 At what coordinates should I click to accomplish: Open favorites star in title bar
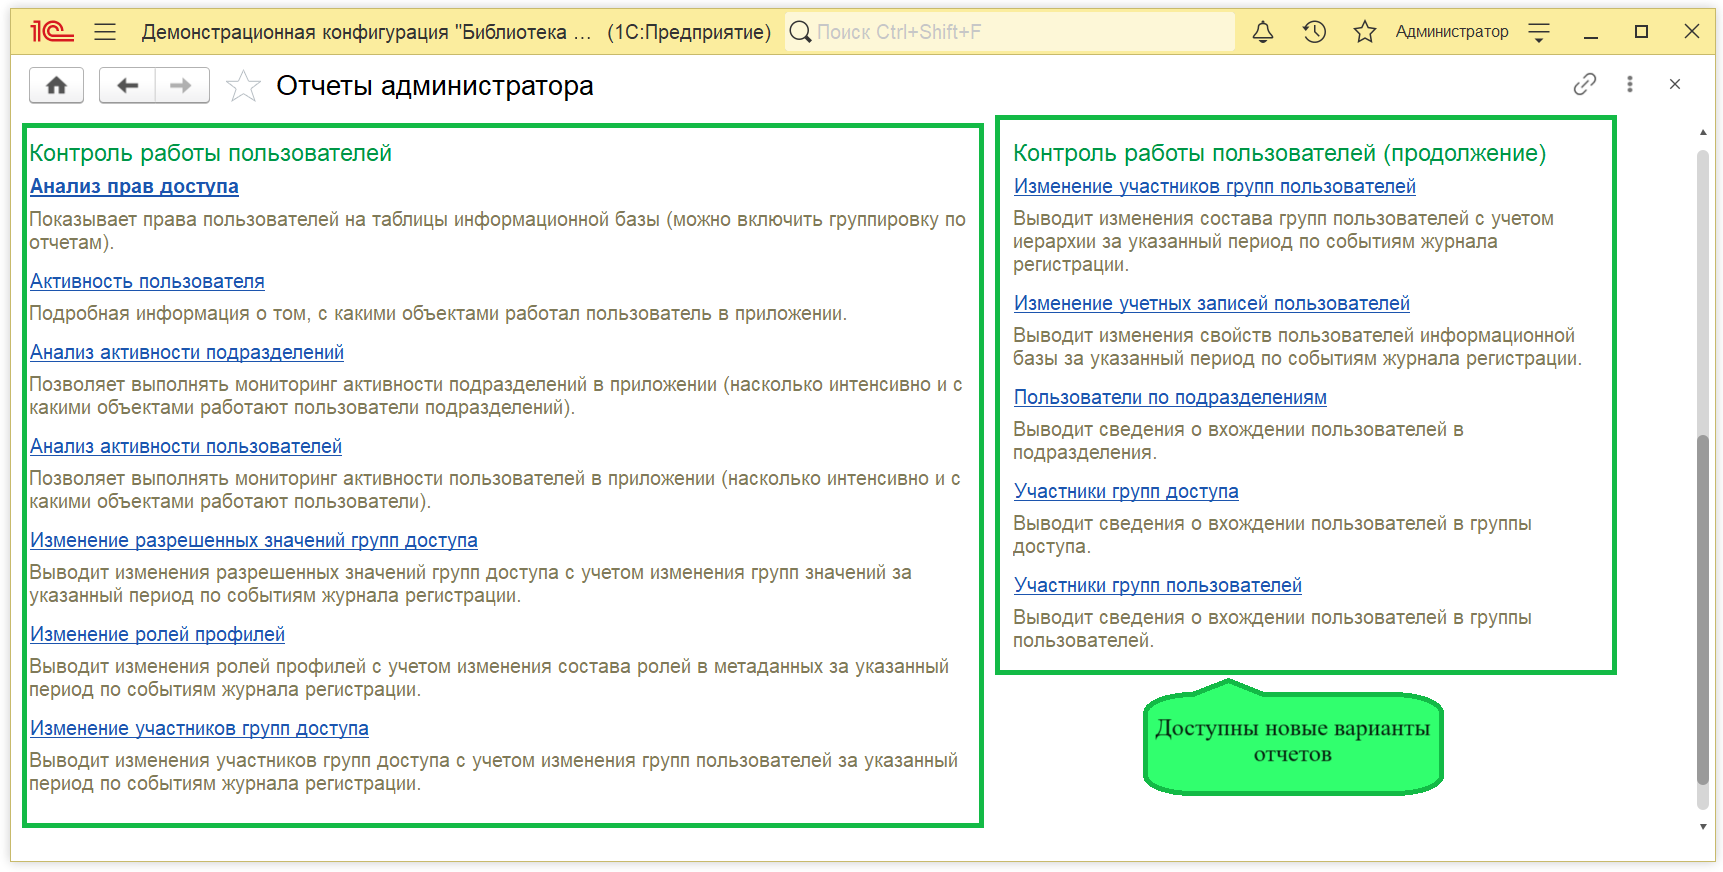coord(1364,32)
